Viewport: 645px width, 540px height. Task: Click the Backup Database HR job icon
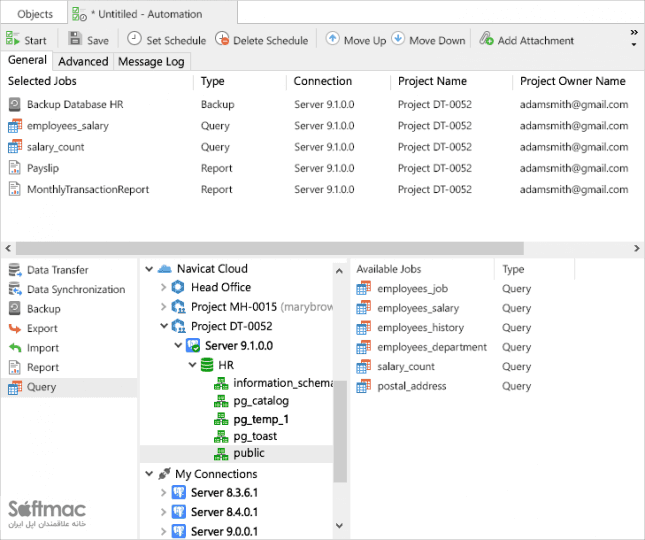click(x=14, y=104)
